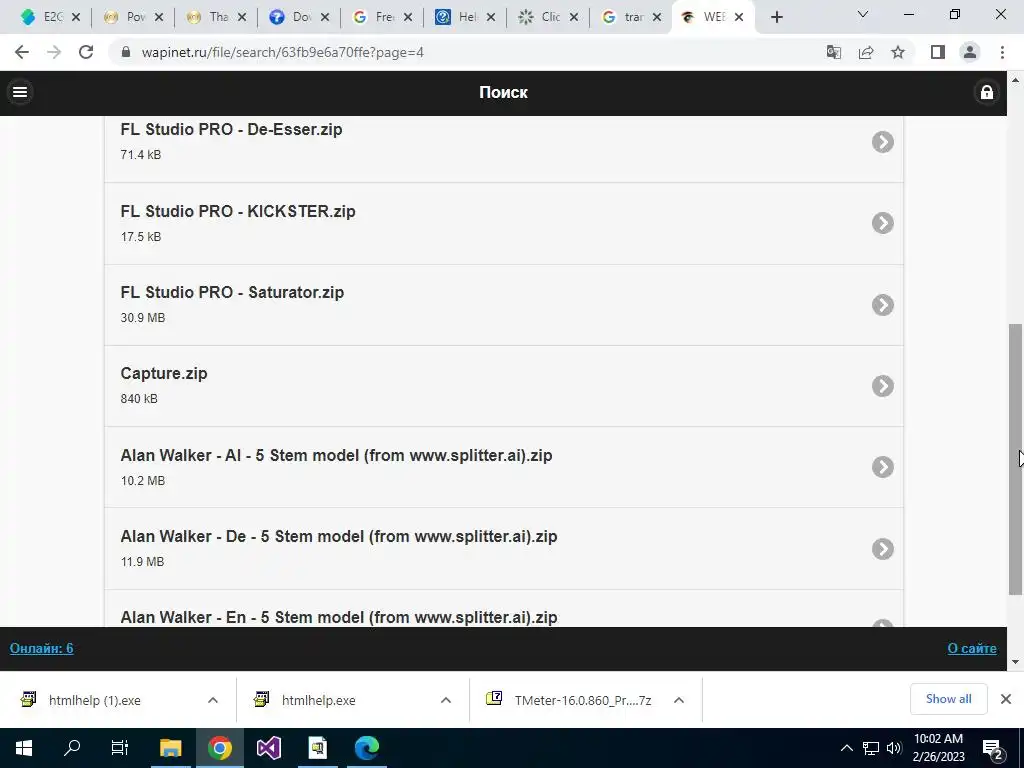Screen dimensions: 1024x768
Task: Open arrow for FL Studio PRO - De-Esser.zip
Action: 882,142
